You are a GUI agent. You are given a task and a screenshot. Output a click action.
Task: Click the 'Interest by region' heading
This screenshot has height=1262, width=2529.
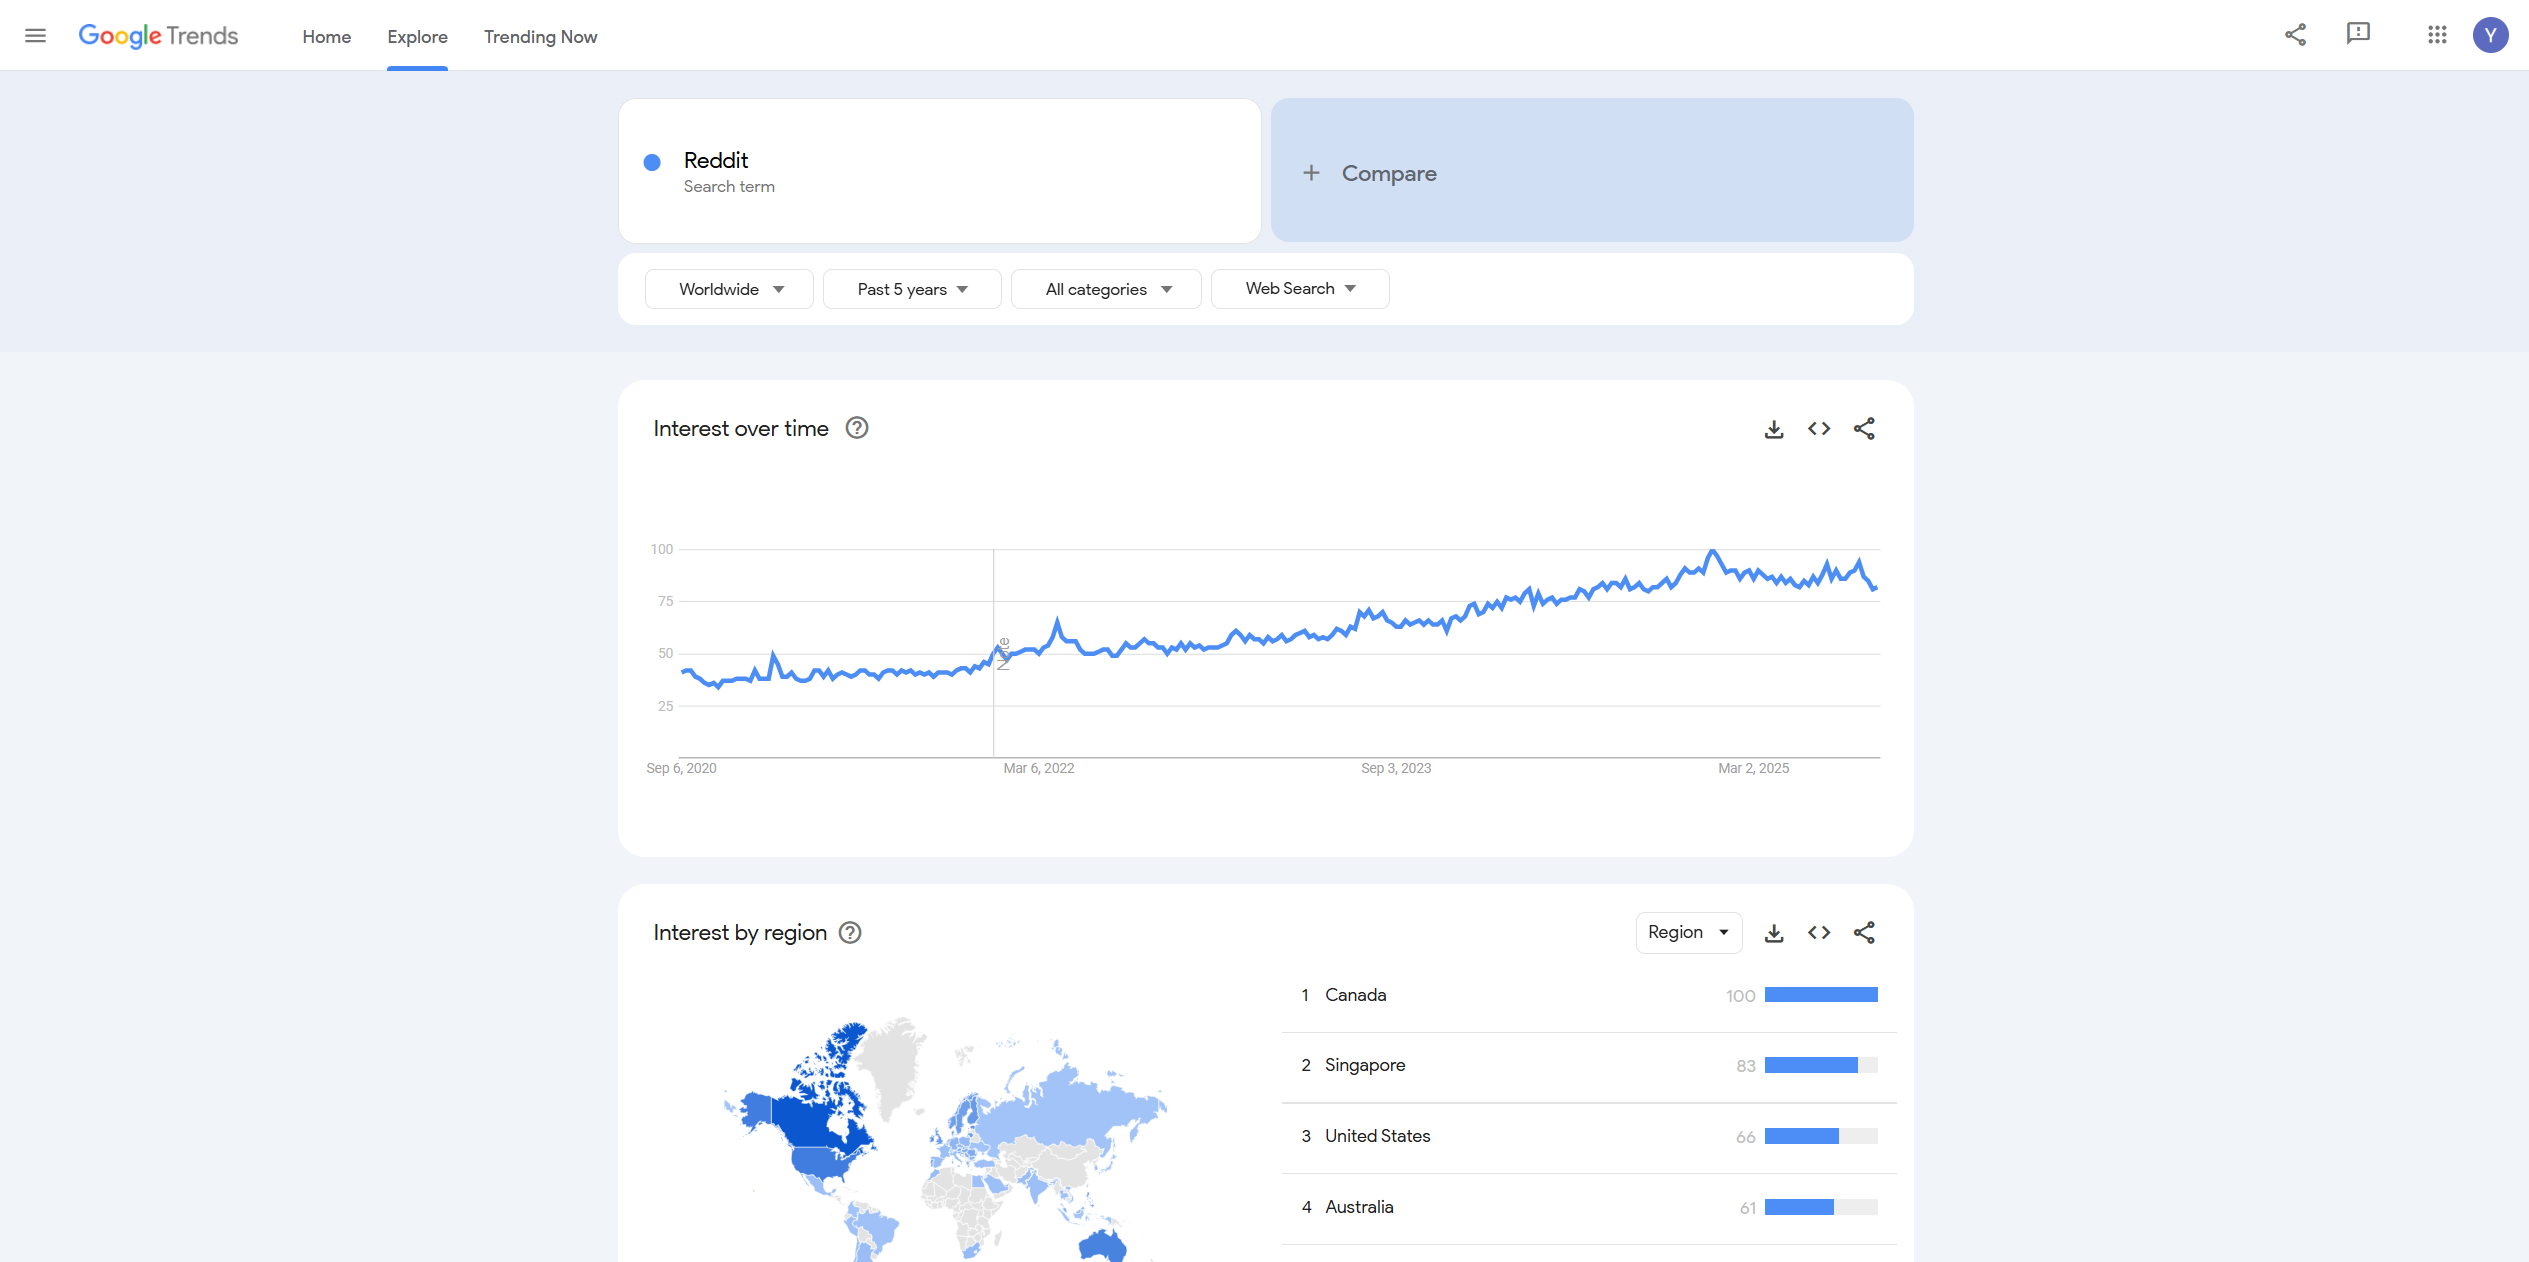point(740,933)
